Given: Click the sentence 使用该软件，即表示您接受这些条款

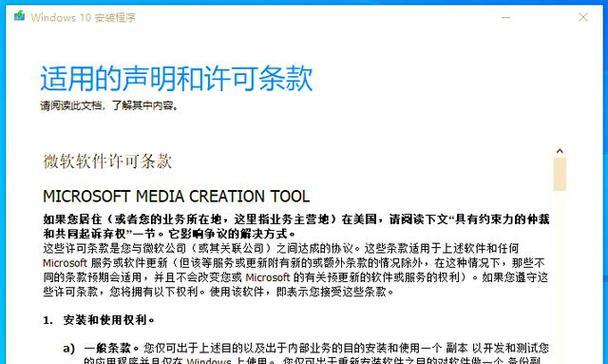Looking at the screenshot, I should 301,292.
